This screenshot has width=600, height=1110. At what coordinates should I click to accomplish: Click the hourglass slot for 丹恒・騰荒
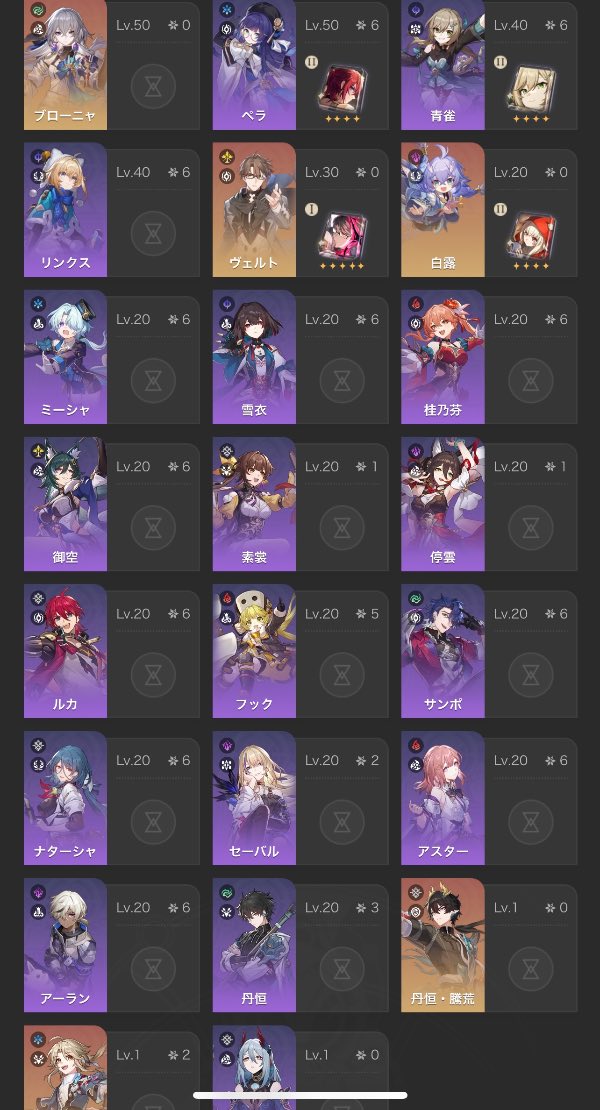(x=531, y=969)
